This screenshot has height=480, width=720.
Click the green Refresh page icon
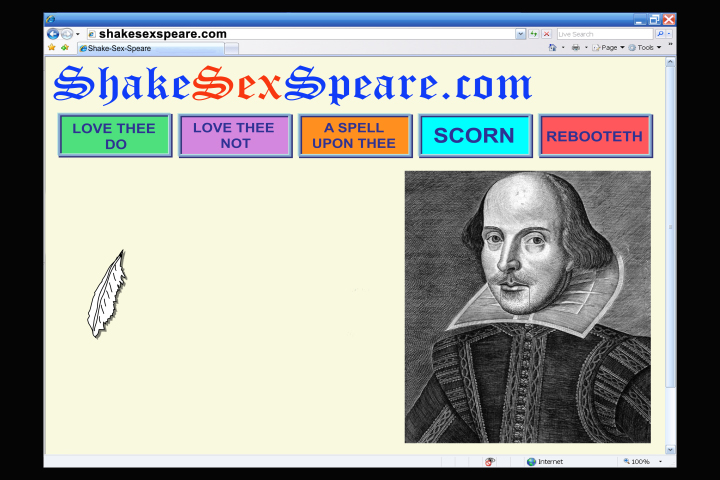click(534, 34)
